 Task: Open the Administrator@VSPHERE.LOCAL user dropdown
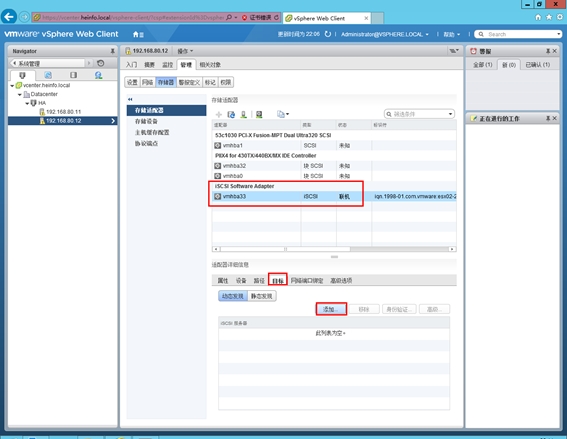click(x=385, y=34)
